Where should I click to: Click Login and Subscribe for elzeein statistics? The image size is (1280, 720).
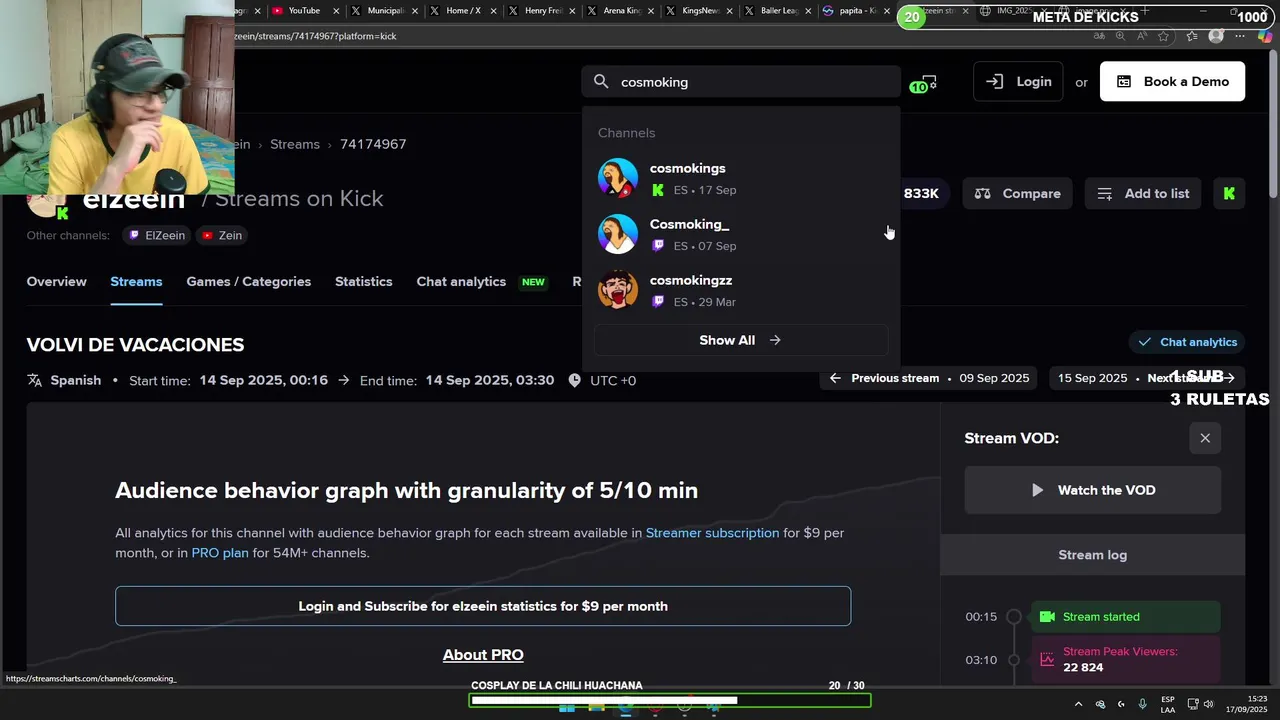pyautogui.click(x=483, y=606)
